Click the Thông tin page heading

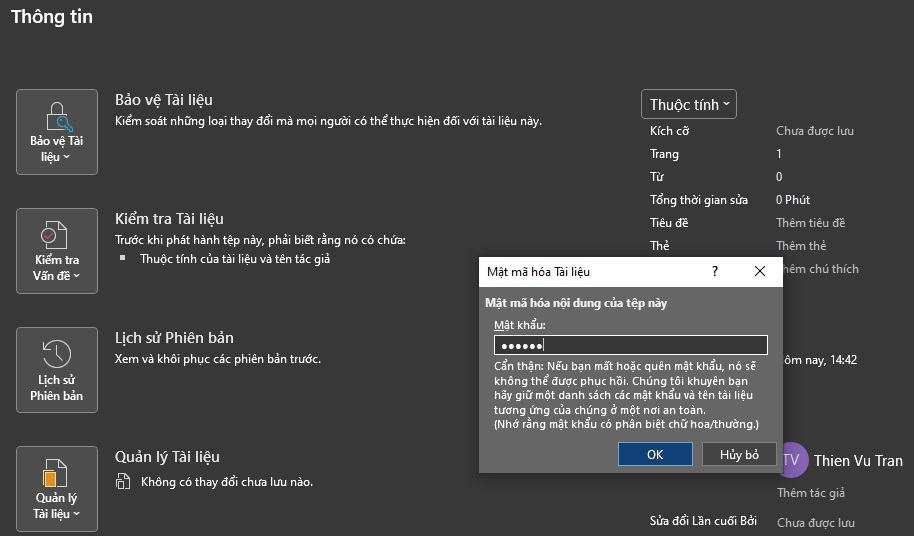coord(52,17)
